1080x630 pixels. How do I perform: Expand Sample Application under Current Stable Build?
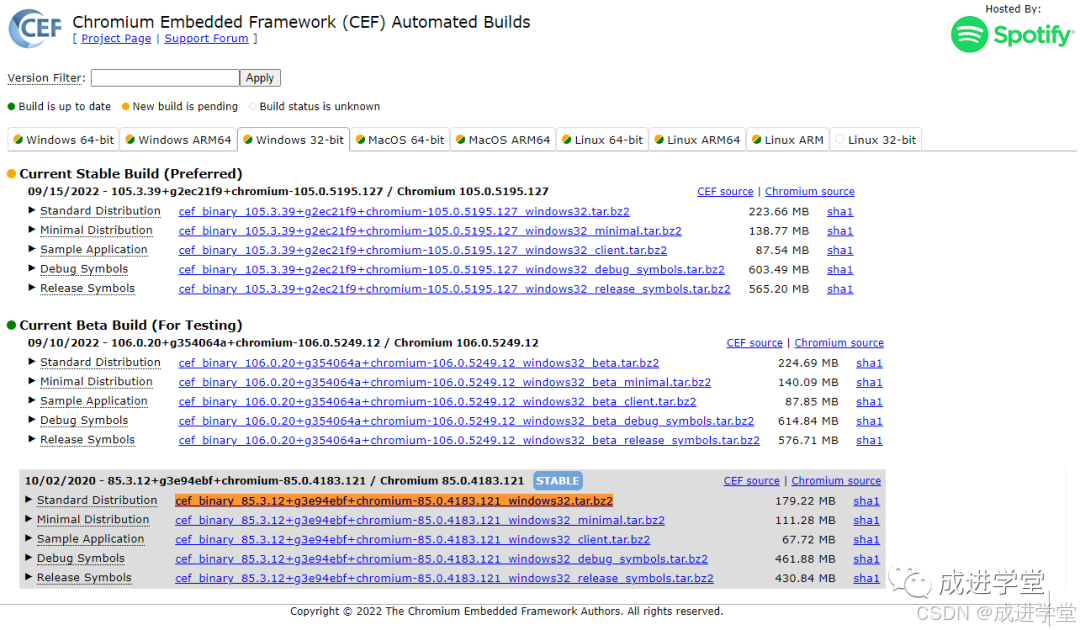coord(94,250)
